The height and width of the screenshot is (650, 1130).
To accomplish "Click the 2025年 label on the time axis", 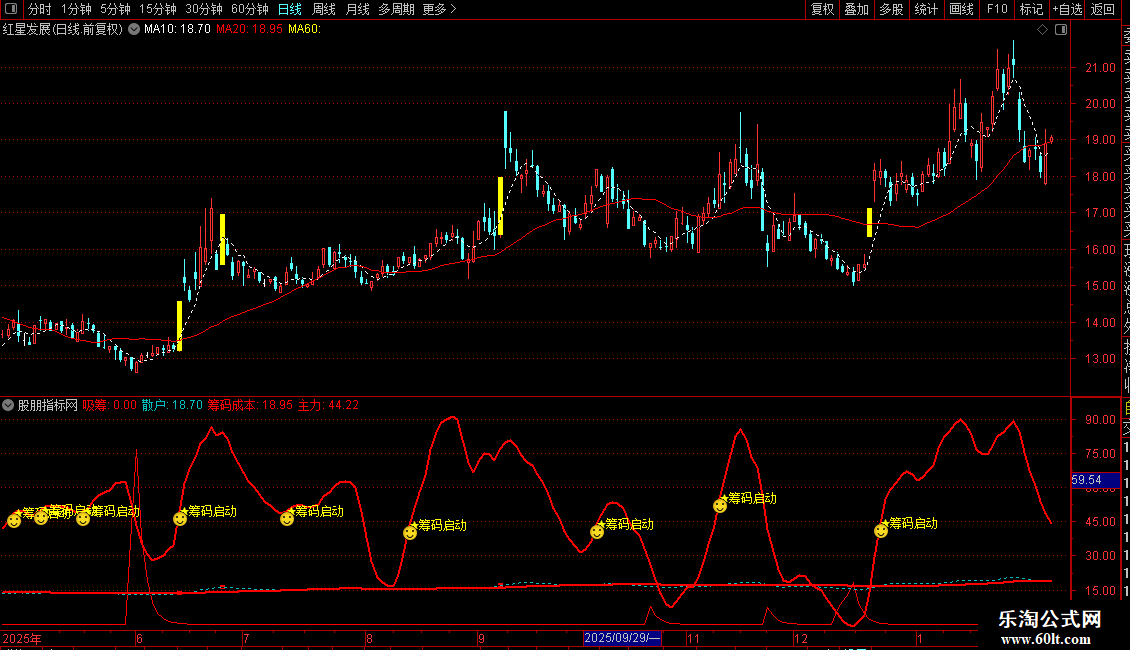I will [x=22, y=638].
